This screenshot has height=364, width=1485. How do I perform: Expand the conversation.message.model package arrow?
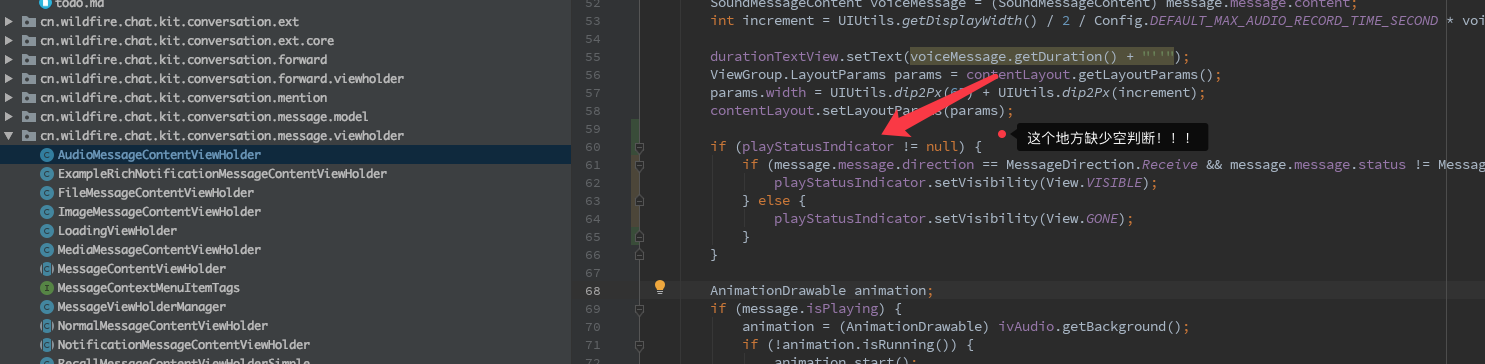pos(9,117)
